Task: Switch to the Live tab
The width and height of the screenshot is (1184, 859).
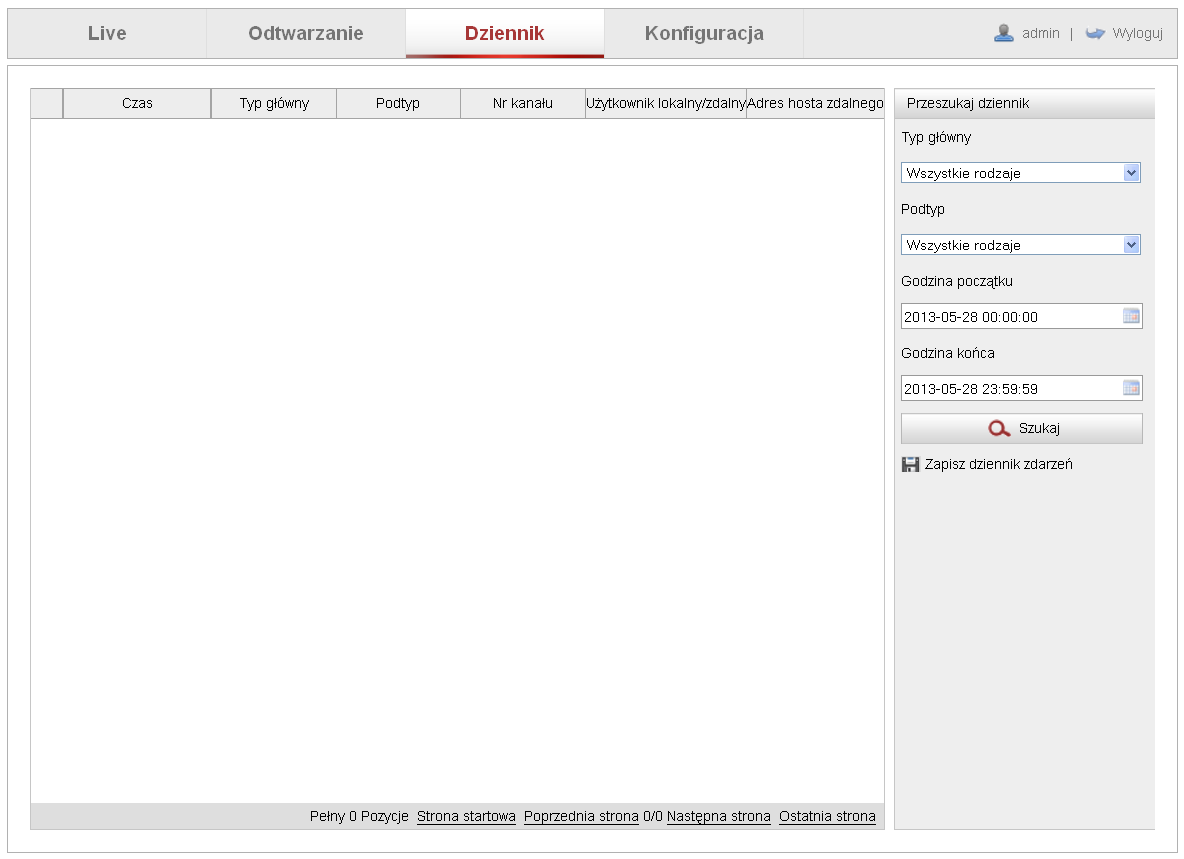Action: coord(107,33)
